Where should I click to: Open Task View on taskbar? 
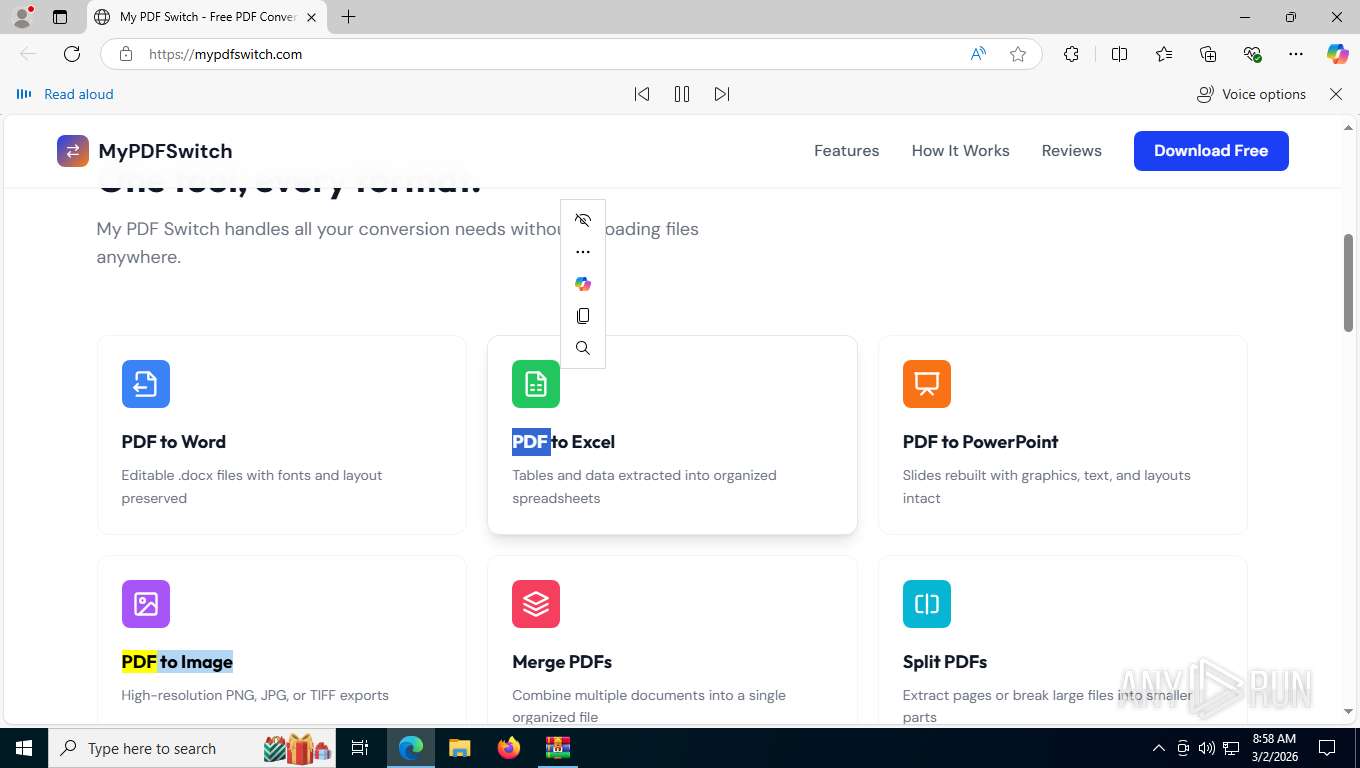(x=360, y=748)
